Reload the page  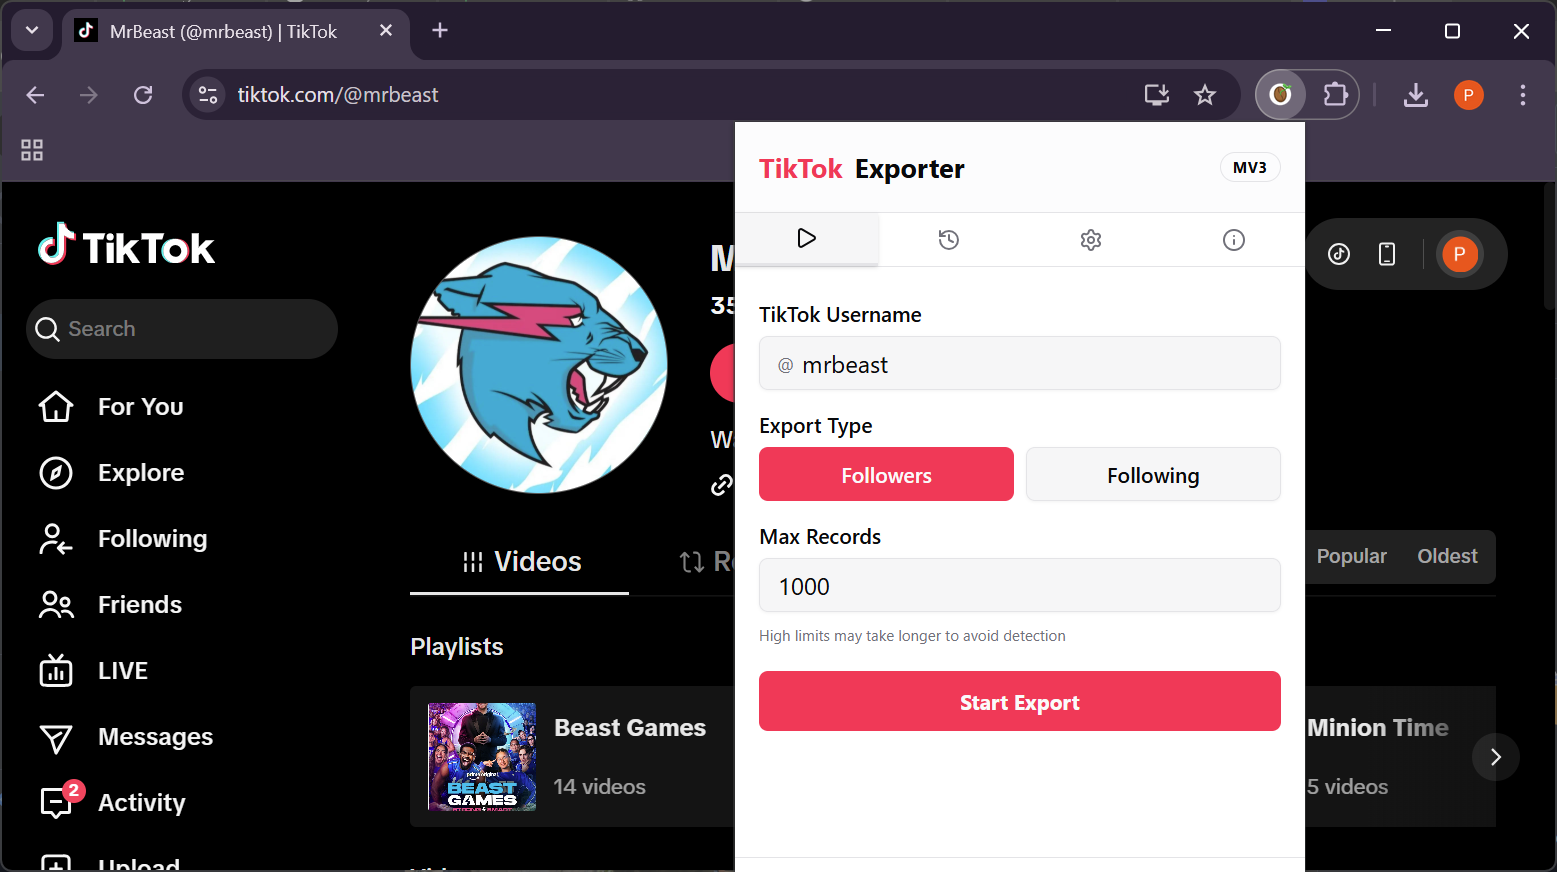pyautogui.click(x=143, y=95)
